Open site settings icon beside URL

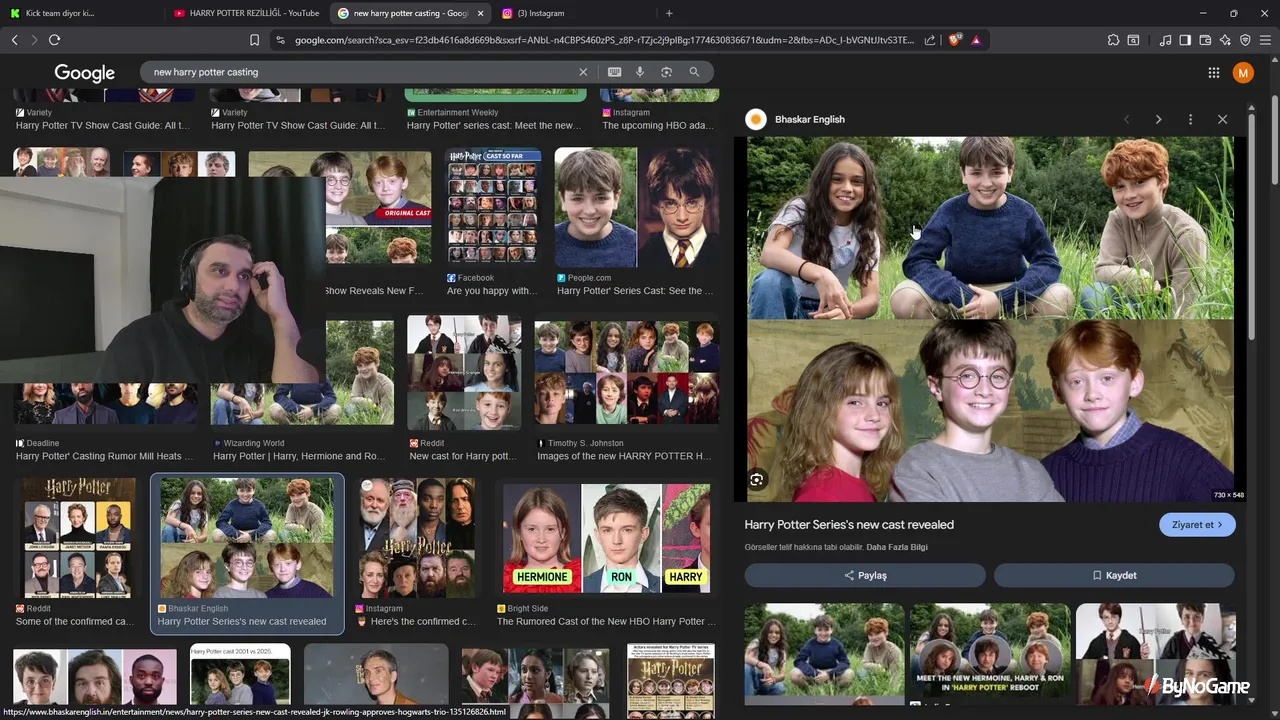[279, 40]
